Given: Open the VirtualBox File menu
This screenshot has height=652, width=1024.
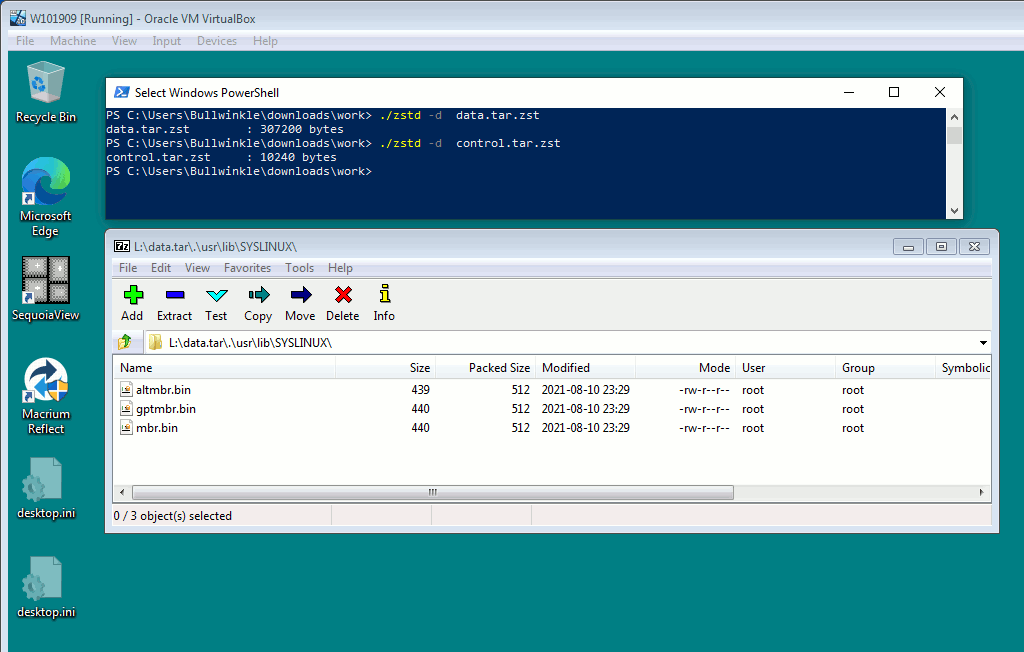Looking at the screenshot, I should pyautogui.click(x=25, y=41).
